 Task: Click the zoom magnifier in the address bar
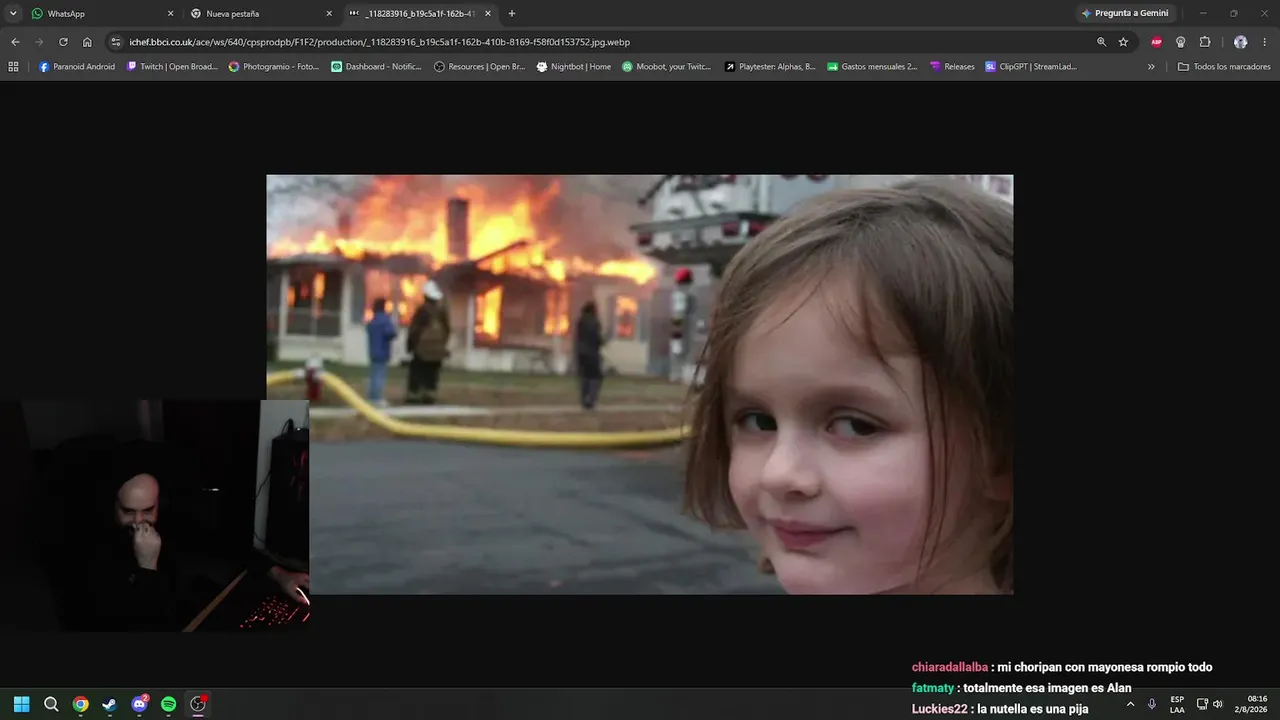click(1101, 42)
